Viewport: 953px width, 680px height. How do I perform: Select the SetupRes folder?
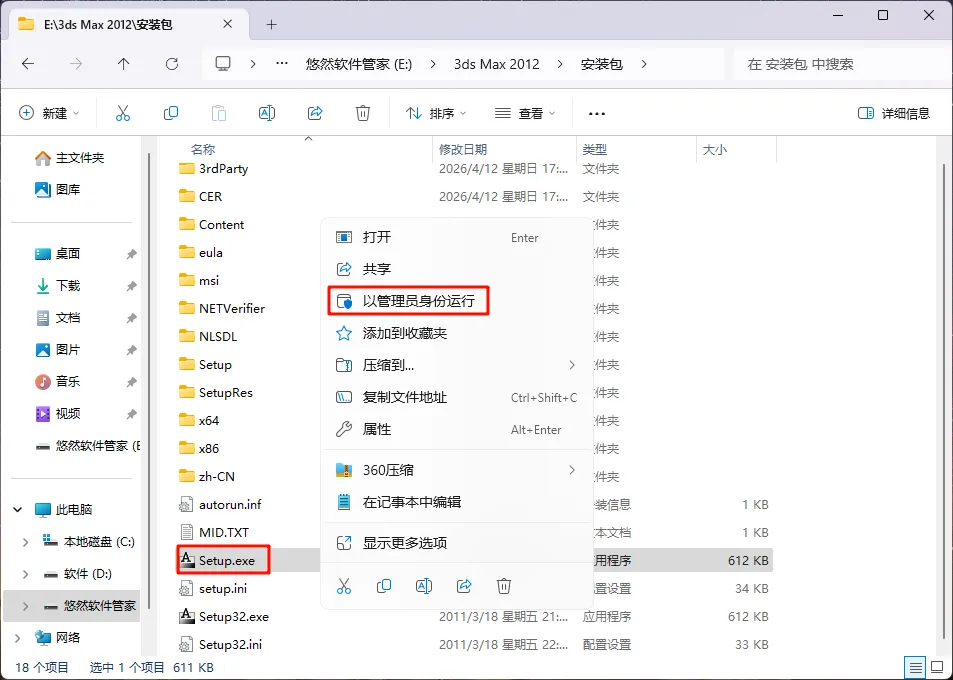[216, 392]
